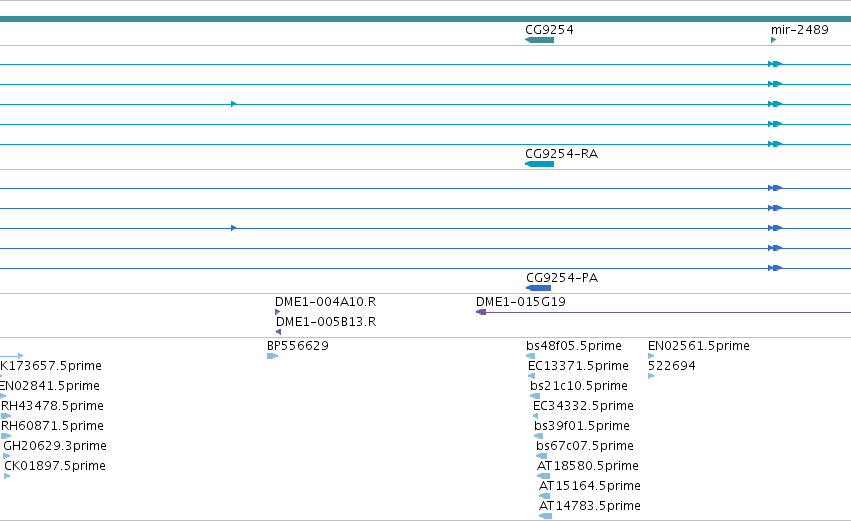
Task: Click the BP556629 label text
Action: [x=298, y=346]
